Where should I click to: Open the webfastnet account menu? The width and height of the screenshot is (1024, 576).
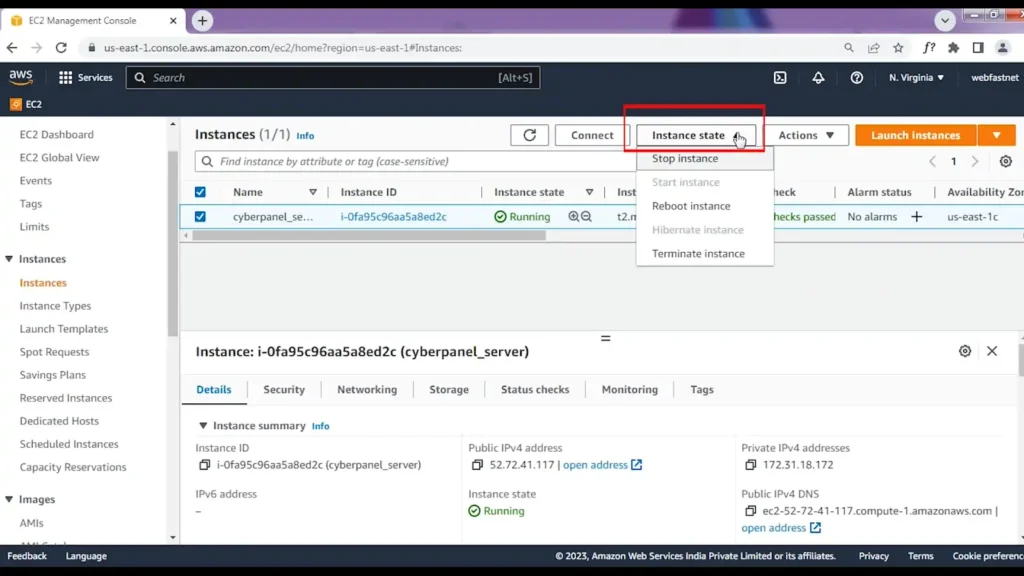(x=995, y=78)
